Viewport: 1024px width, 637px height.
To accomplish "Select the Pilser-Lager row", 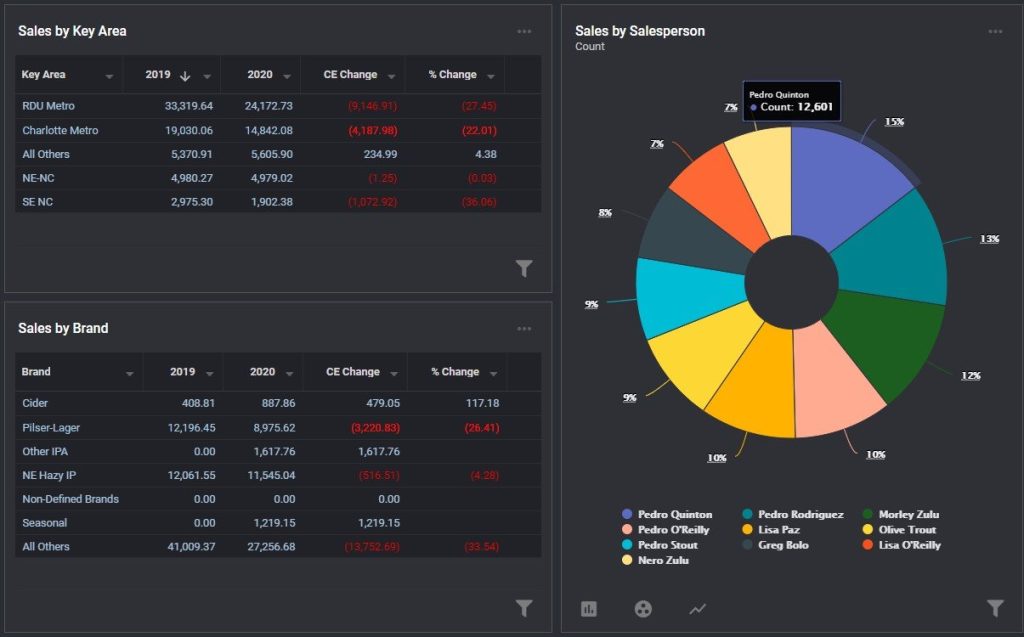I will pyautogui.click(x=278, y=428).
